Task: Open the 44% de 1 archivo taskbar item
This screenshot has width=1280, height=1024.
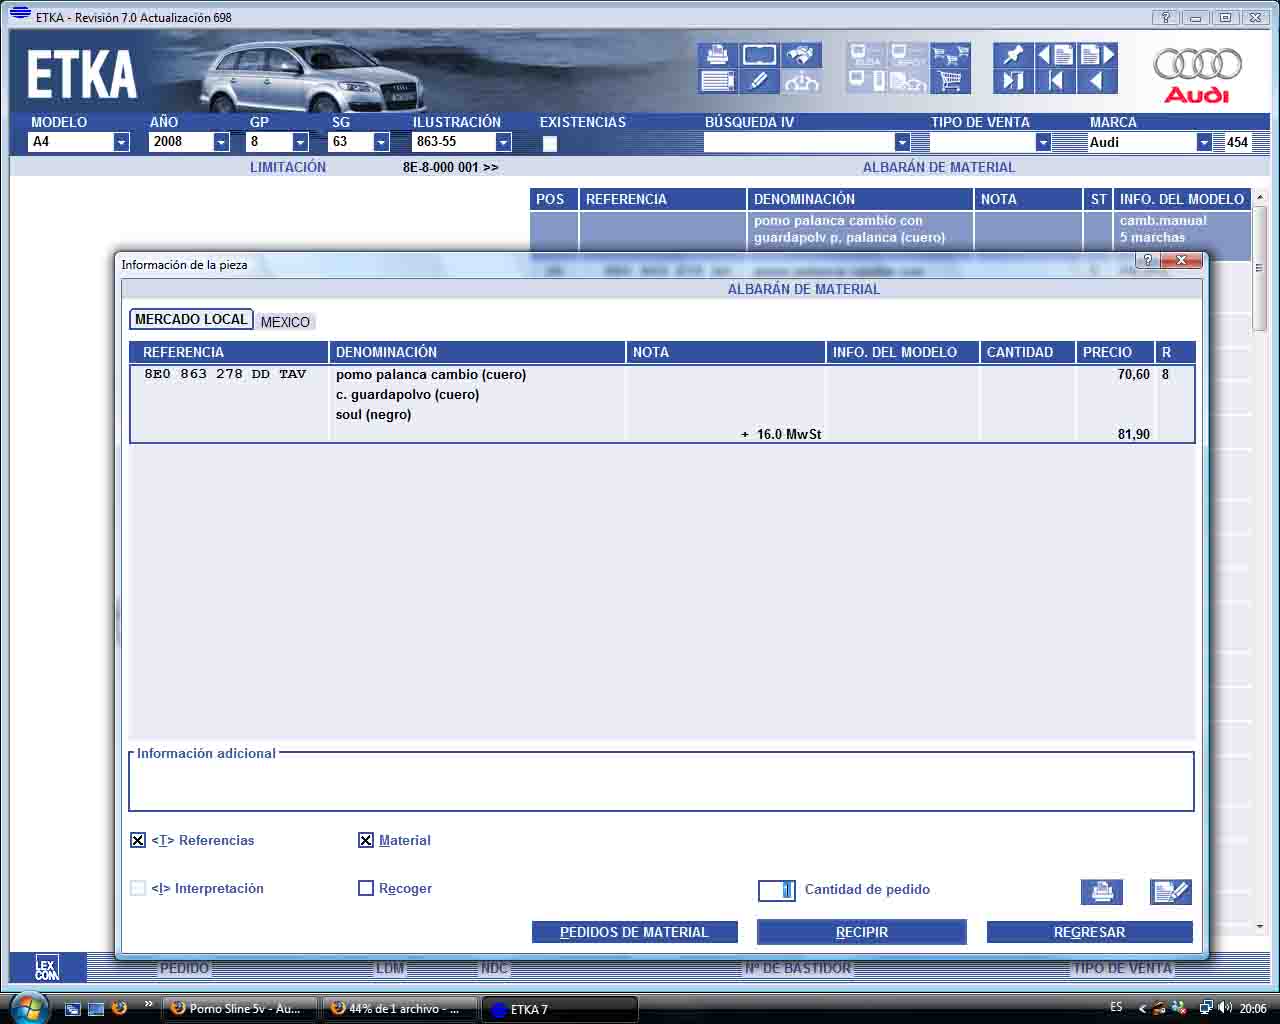Action: pyautogui.click(x=398, y=1008)
